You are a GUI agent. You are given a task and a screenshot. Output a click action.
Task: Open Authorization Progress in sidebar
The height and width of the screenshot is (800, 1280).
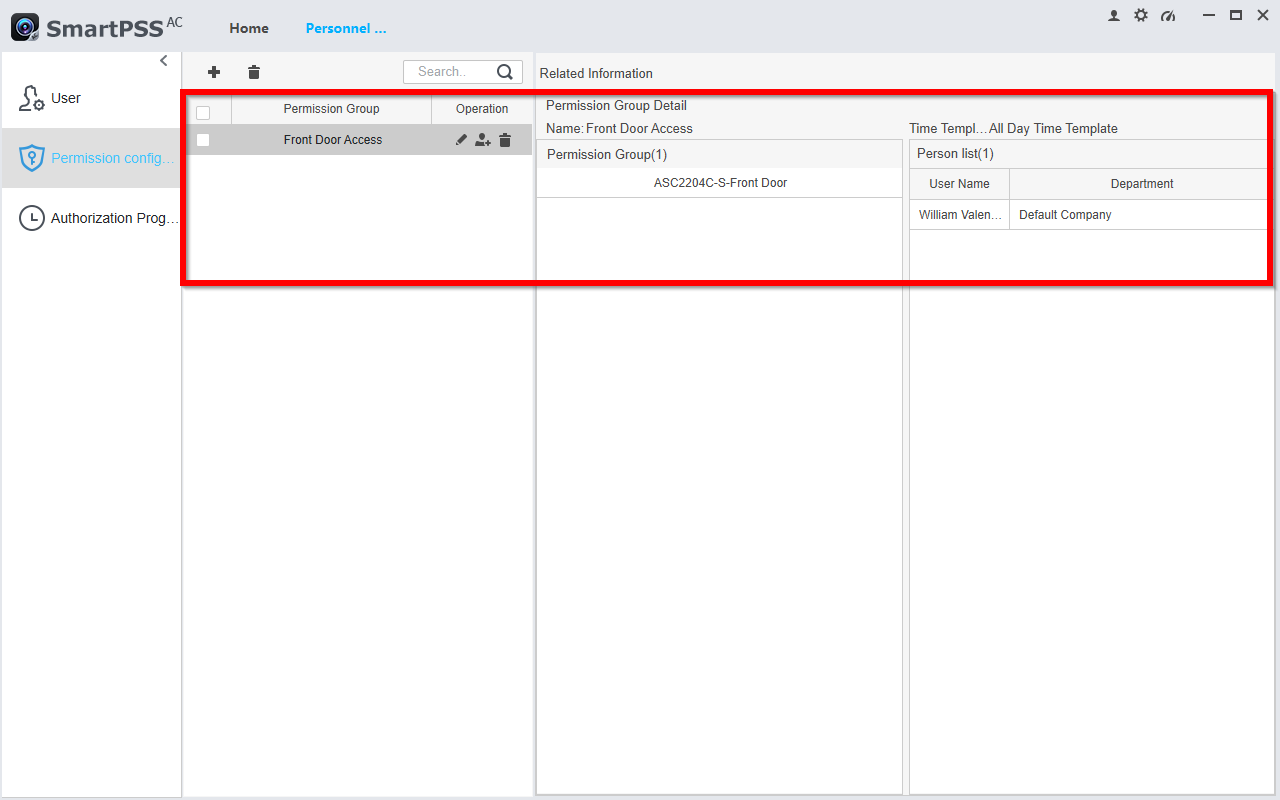(91, 218)
